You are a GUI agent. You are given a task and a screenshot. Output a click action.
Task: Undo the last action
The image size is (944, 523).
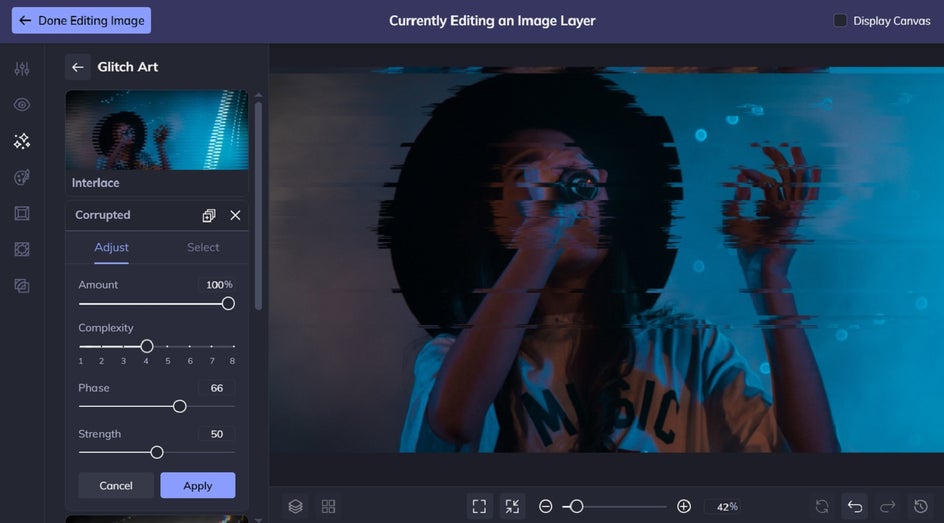click(x=854, y=506)
